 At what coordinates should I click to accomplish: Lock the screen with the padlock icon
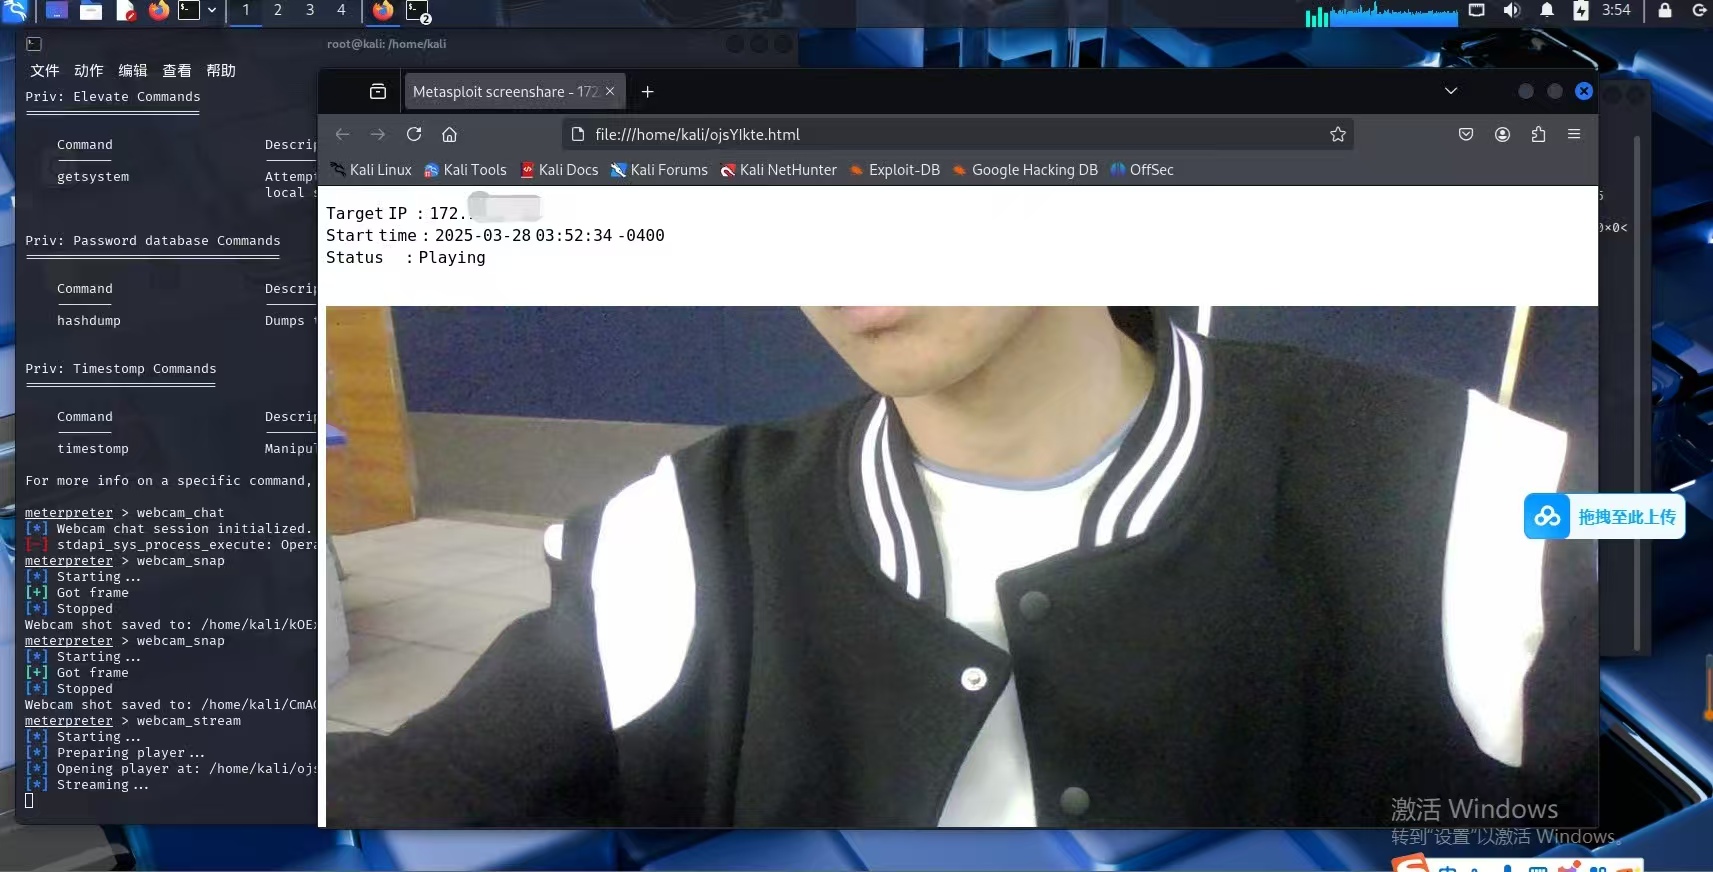(1665, 10)
